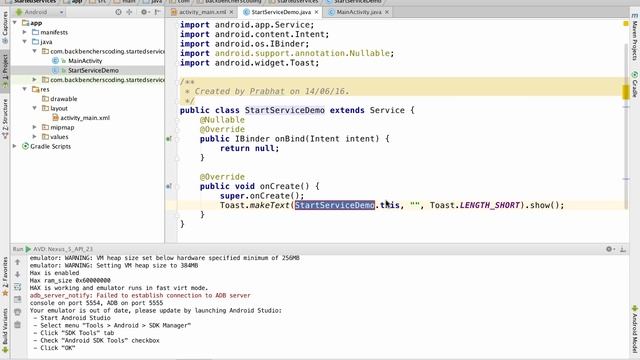Image resolution: width=640 pixels, height=360 pixels.
Task: Open the Gradle side tab
Action: [635, 85]
